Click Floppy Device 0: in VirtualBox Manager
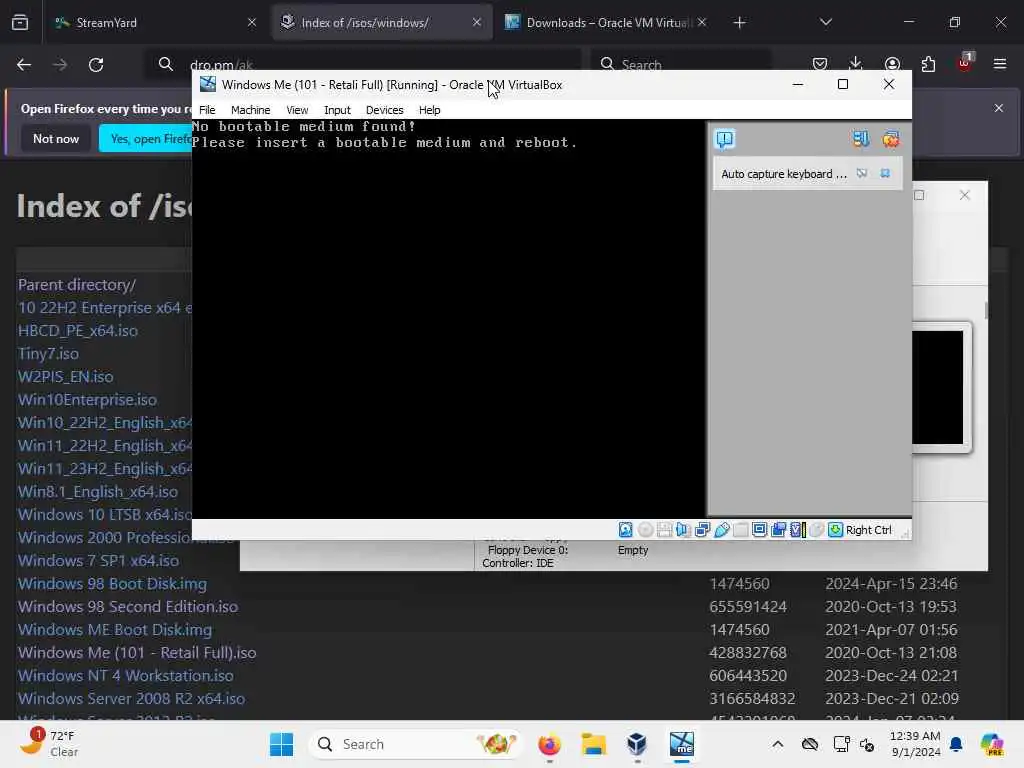Image resolution: width=1024 pixels, height=768 pixels. pyautogui.click(x=528, y=550)
